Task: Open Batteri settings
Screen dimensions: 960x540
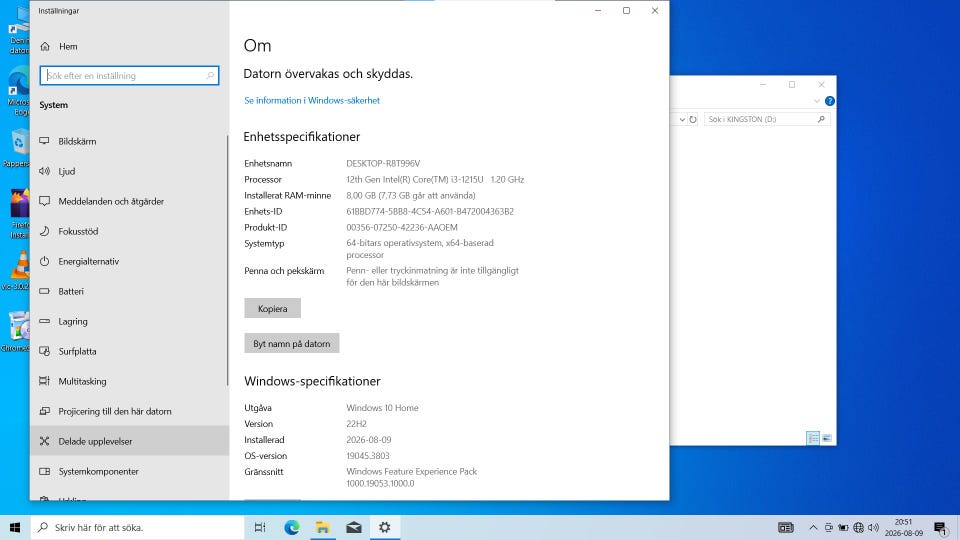Action: click(x=129, y=291)
